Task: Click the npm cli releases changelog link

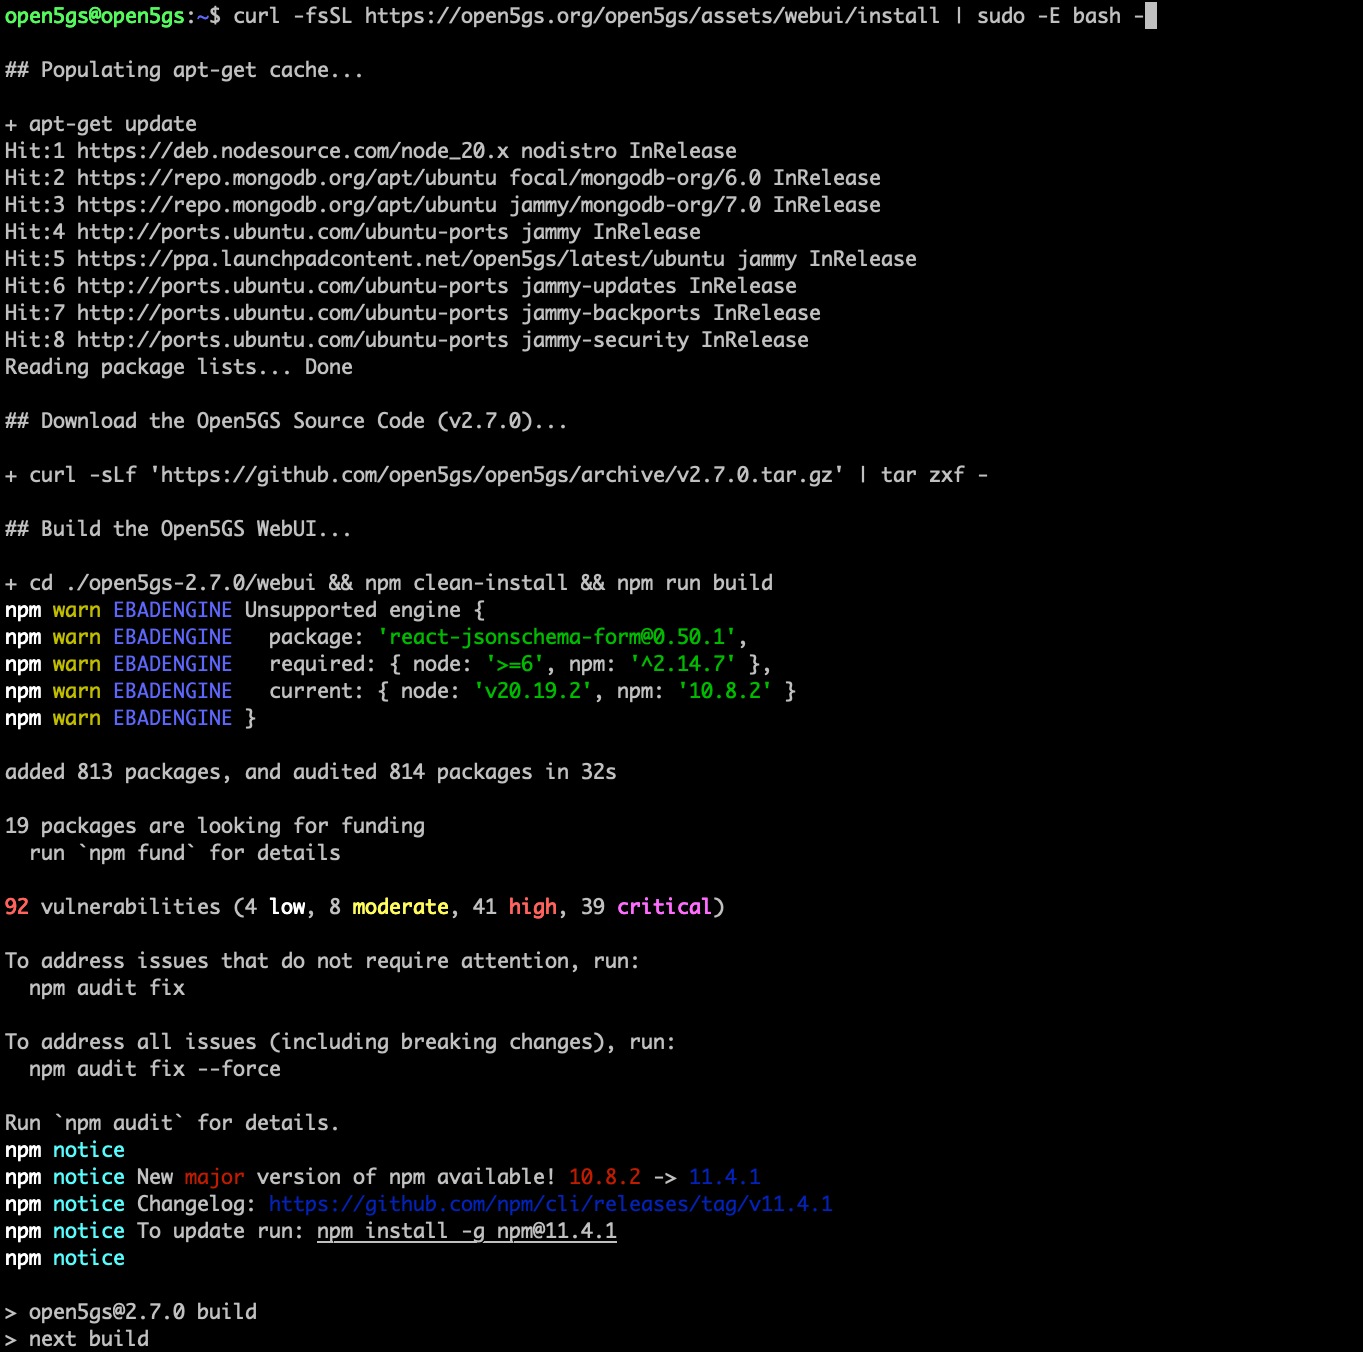Action: click(x=550, y=1204)
